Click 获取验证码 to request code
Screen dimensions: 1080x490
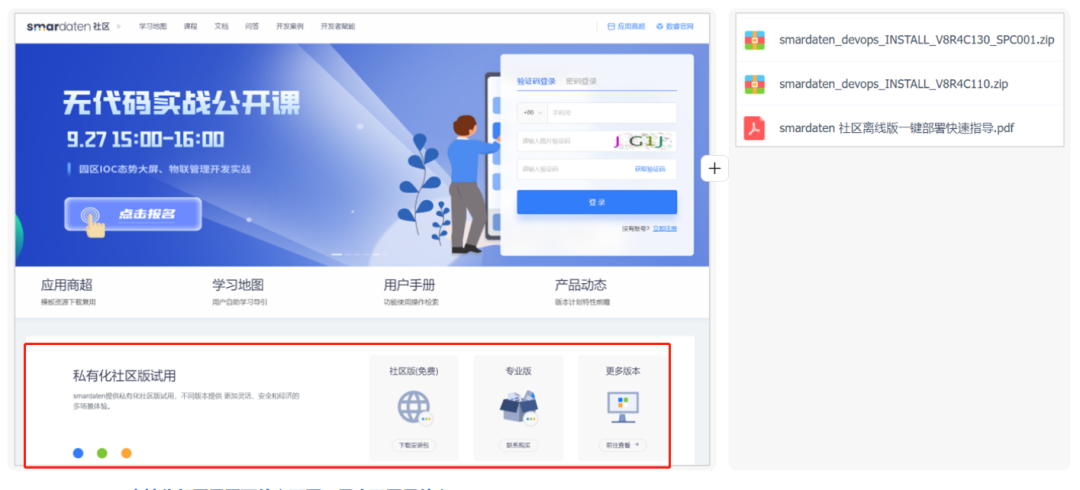pos(650,170)
